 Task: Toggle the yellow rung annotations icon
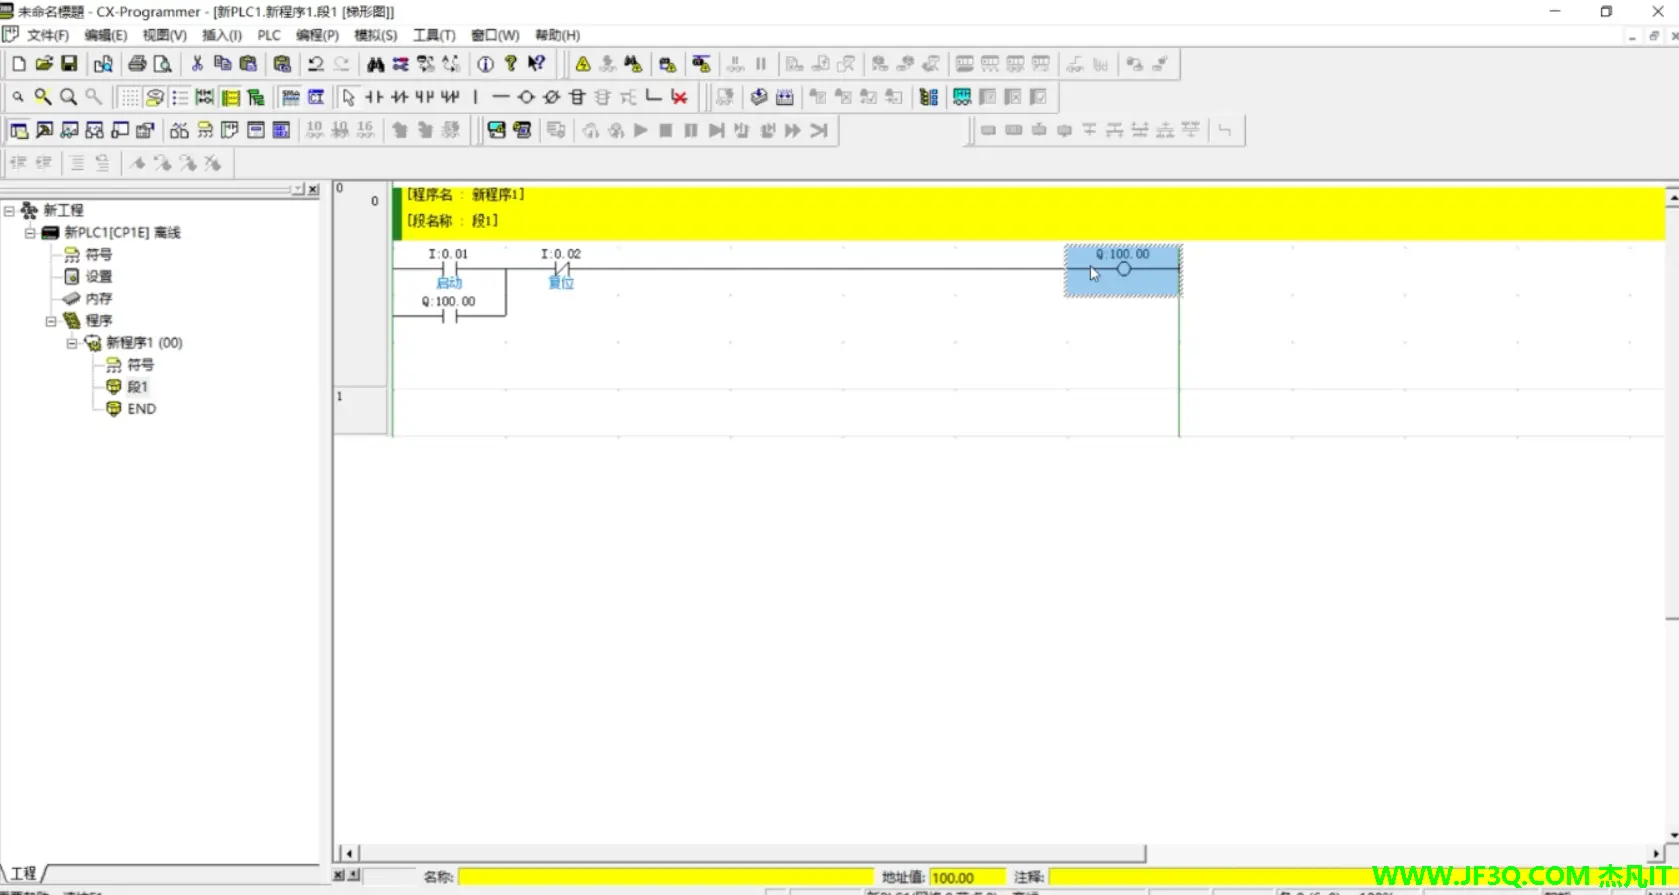[231, 97]
